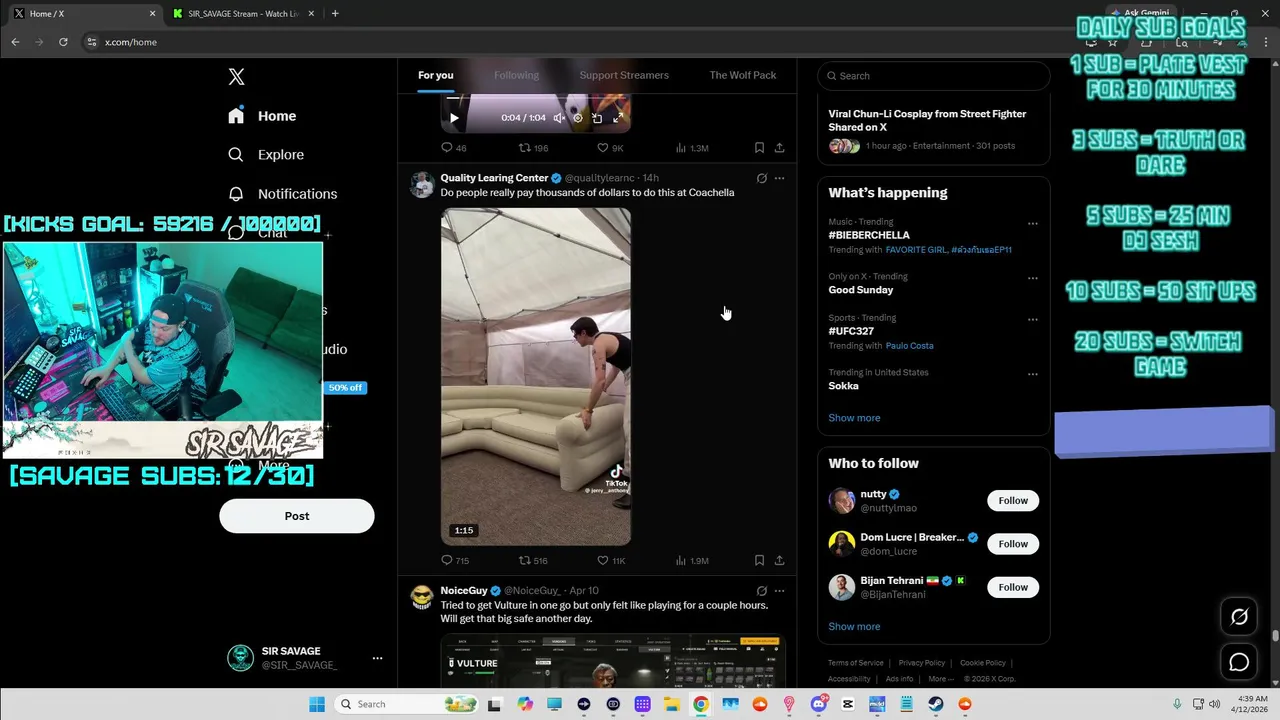The image size is (1280, 720).
Task: Follow Dom Lucre
Action: 1013,544
